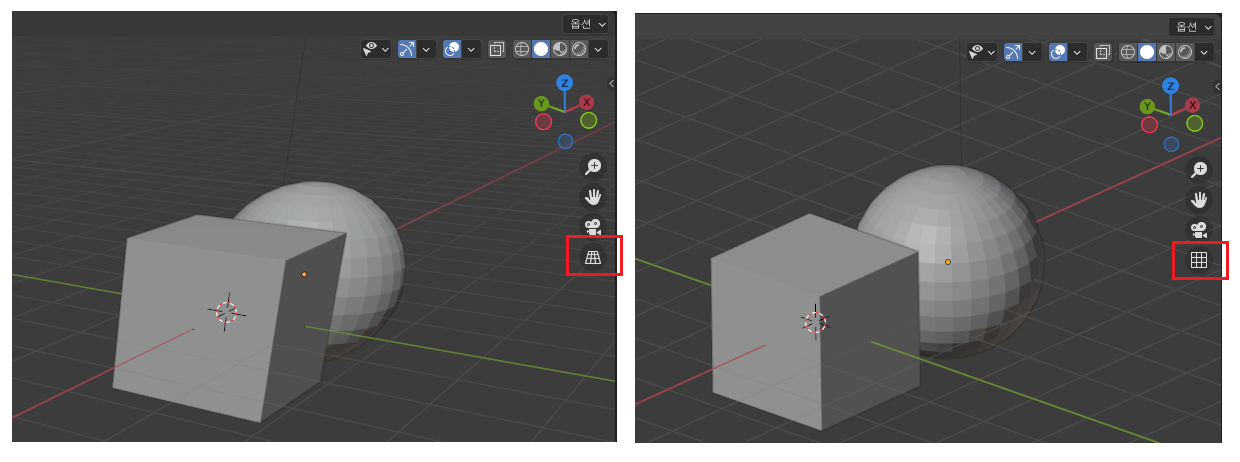Screen dimensions: 1240x462
Task: Click zoom magnifier icon in right viewport
Action: click(x=1198, y=170)
